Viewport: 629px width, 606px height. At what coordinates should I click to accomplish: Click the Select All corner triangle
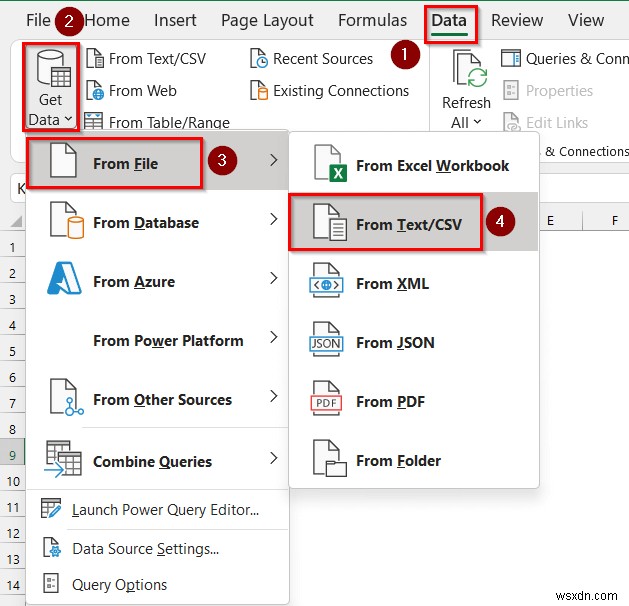(16, 221)
